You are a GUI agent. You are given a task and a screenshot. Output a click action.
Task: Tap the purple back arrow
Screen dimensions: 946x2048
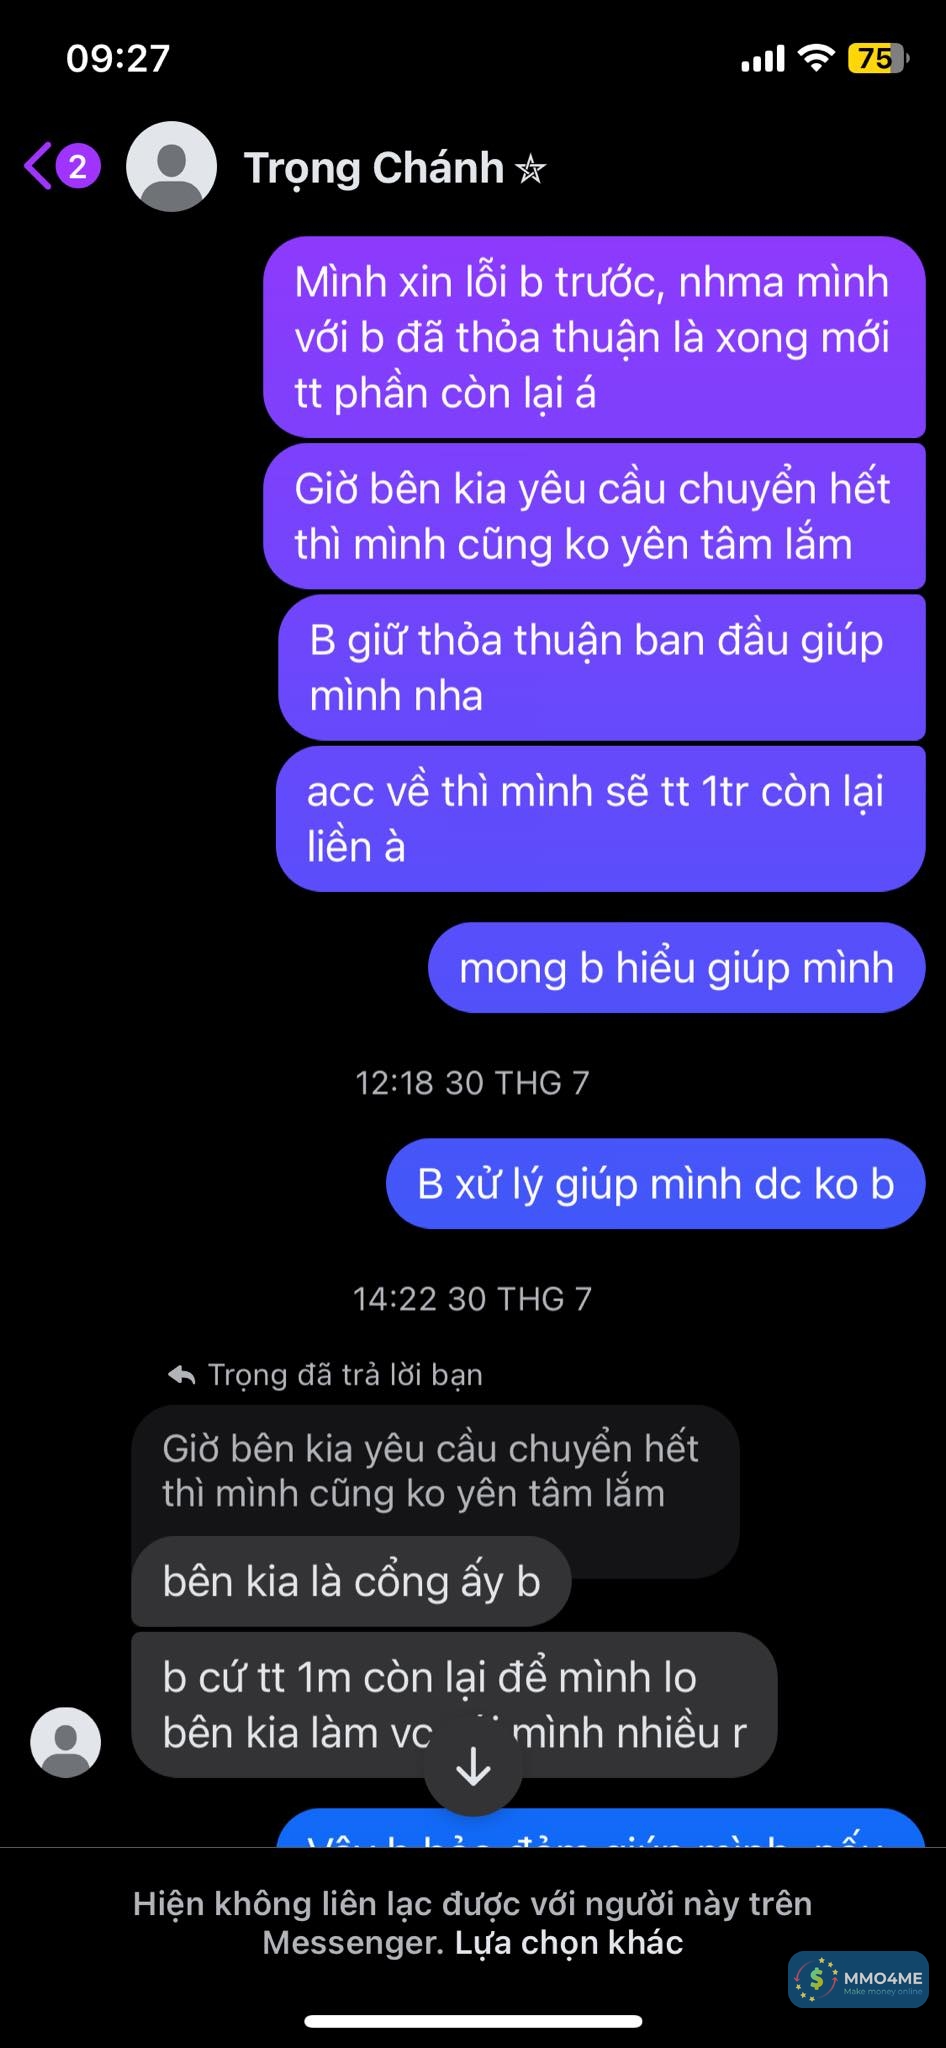[38, 166]
